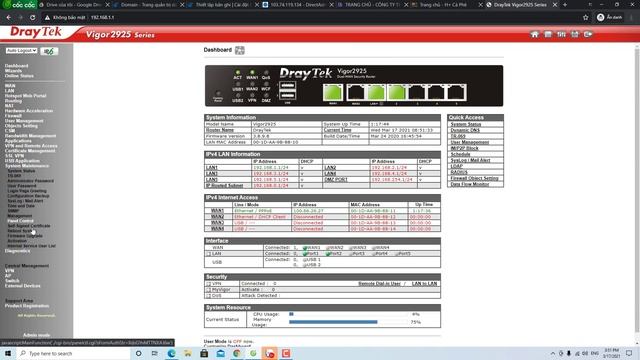The width and height of the screenshot is (640, 360).
Task: Open Firmware Upgrade in sidebar
Action: click(x=25, y=236)
